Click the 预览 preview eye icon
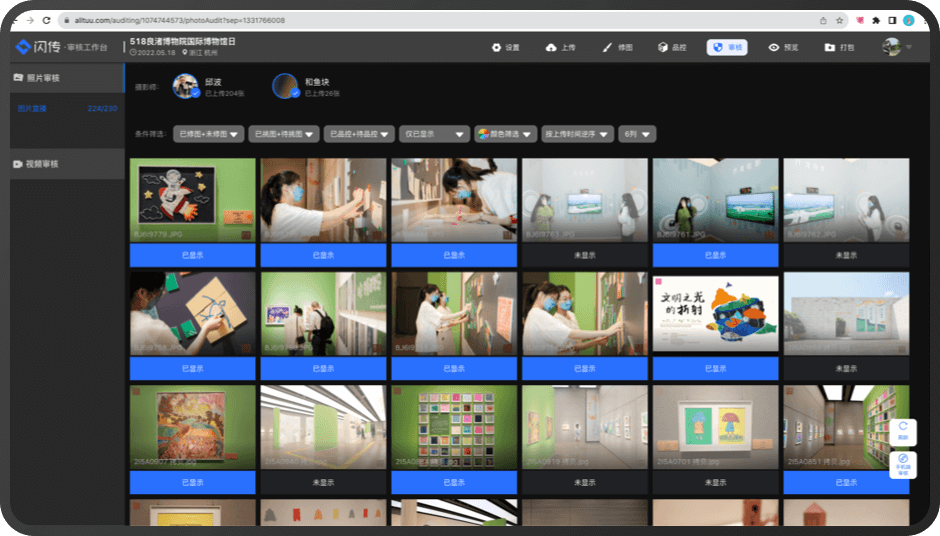940x536 pixels. [782, 47]
